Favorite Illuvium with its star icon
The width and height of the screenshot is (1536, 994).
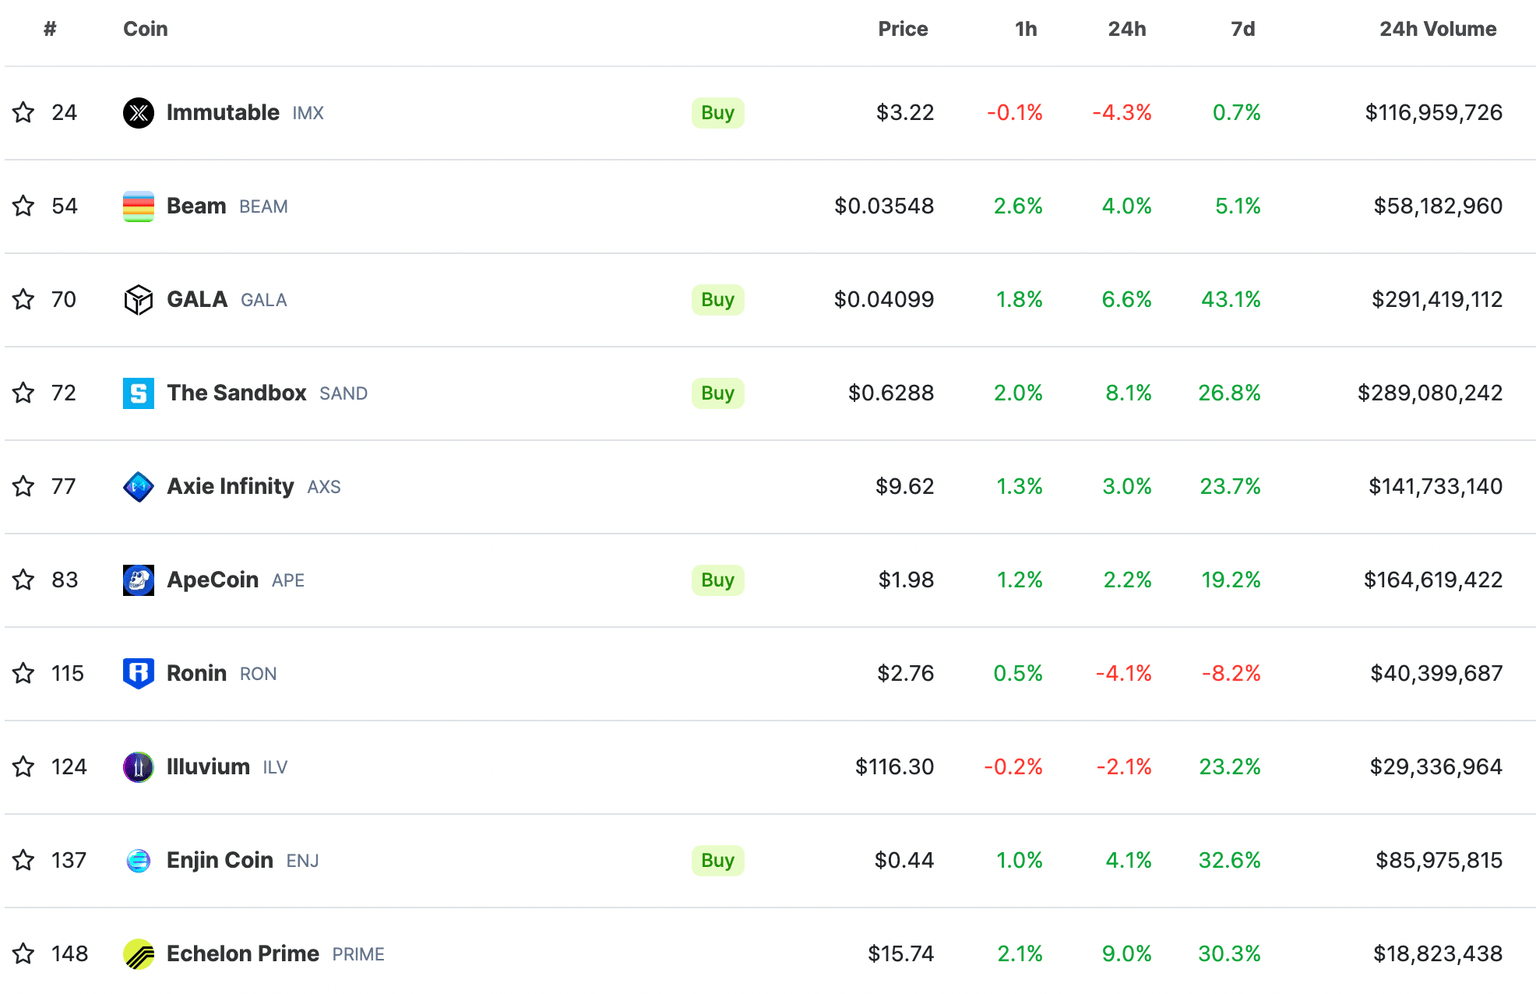[x=24, y=767]
